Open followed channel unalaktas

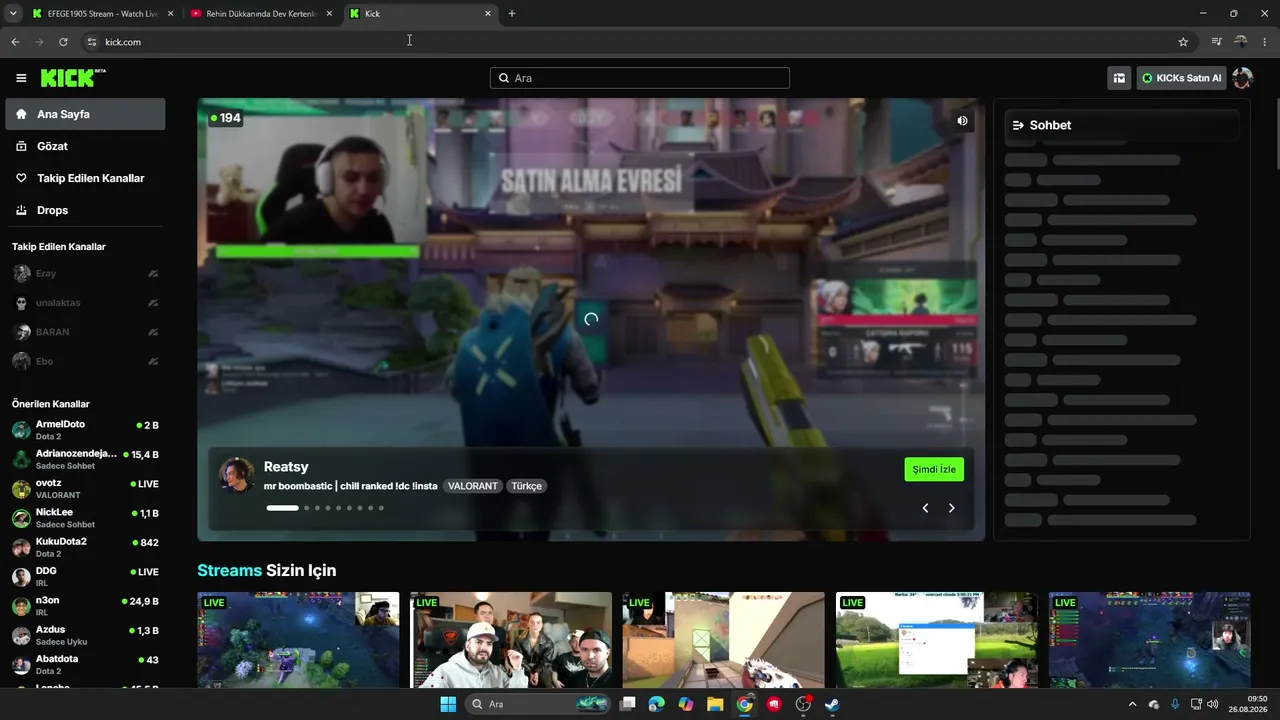click(85, 303)
